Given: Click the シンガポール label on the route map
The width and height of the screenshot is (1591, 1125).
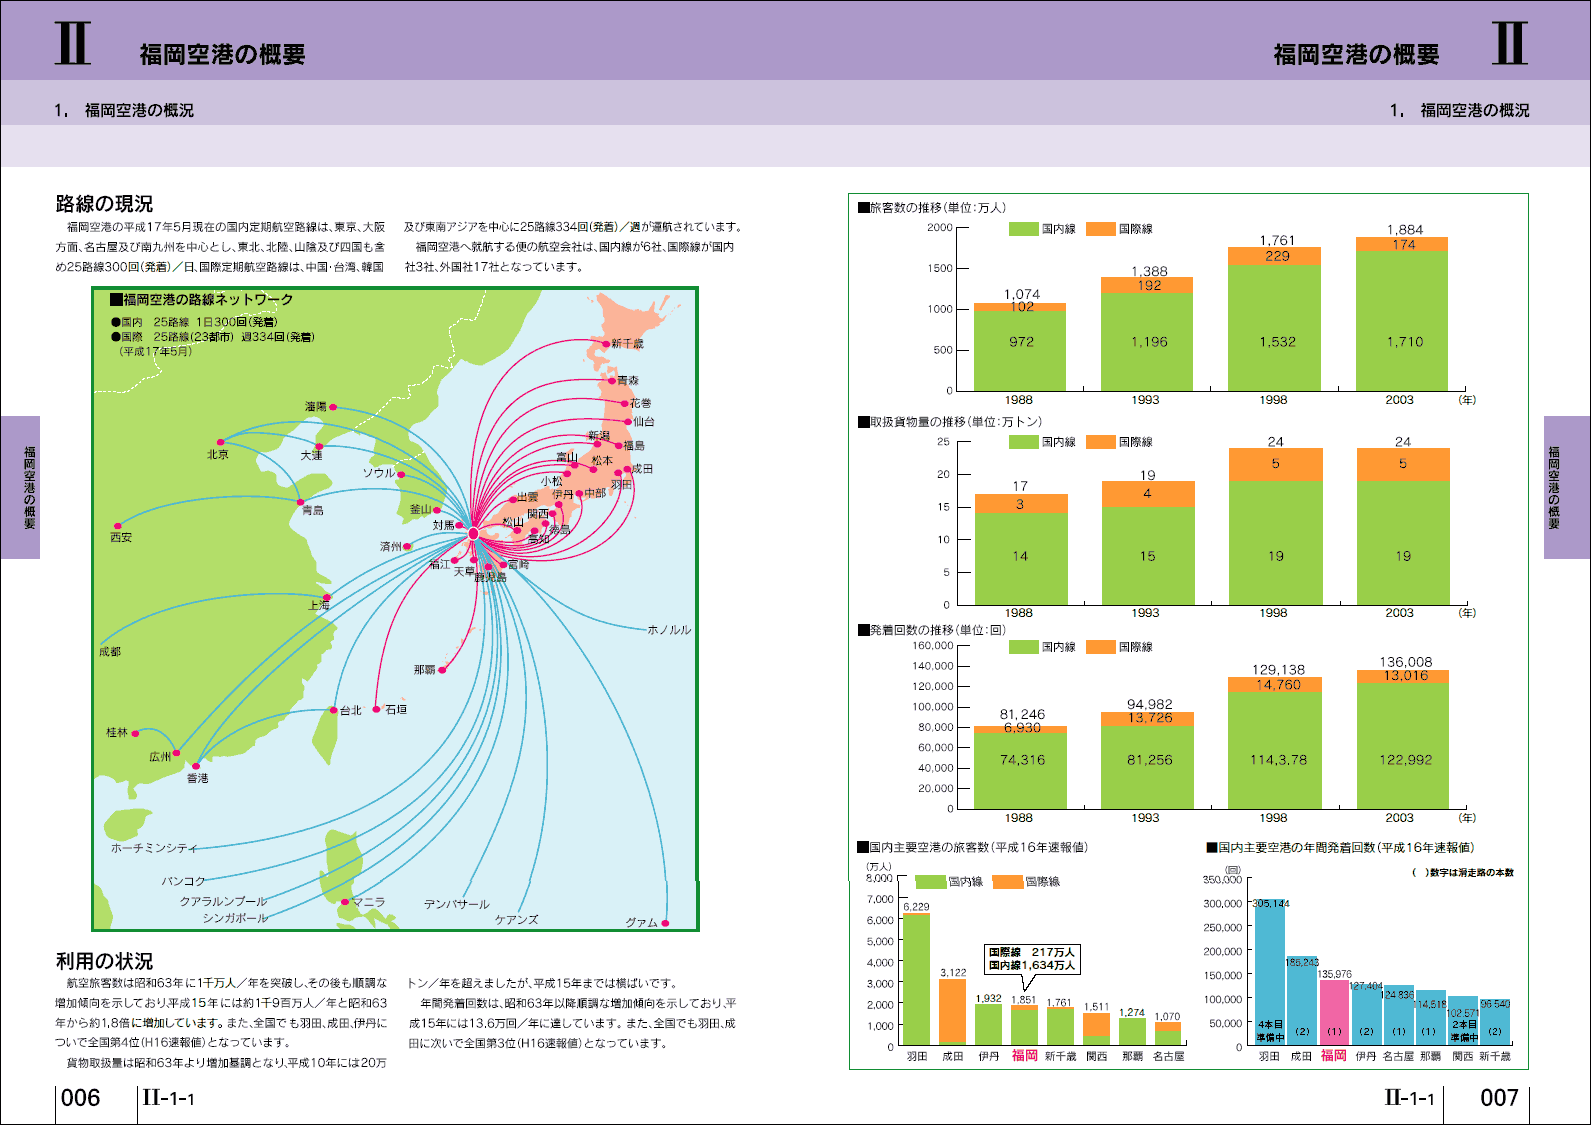Looking at the screenshot, I should tap(235, 918).
